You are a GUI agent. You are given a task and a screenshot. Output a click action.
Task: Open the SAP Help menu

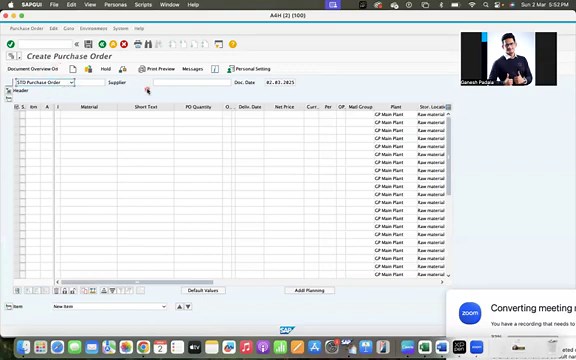tap(139, 28)
